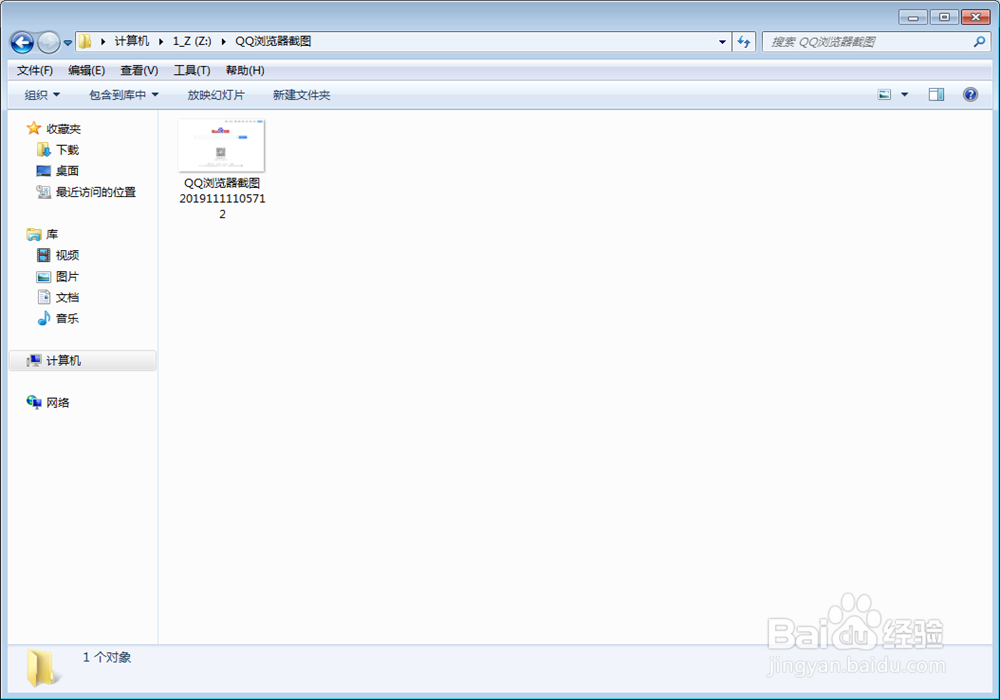Select 网络 in navigation pane

tap(48, 403)
